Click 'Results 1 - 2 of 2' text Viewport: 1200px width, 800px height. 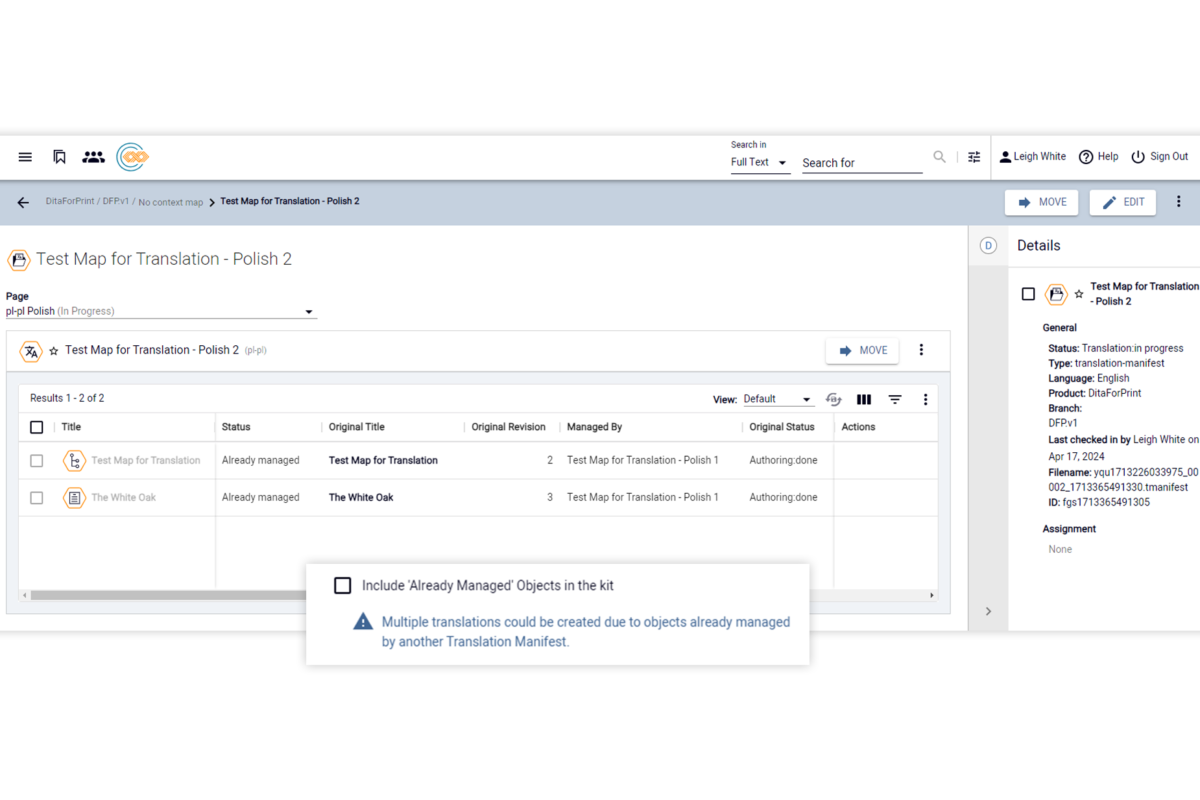click(x=67, y=399)
